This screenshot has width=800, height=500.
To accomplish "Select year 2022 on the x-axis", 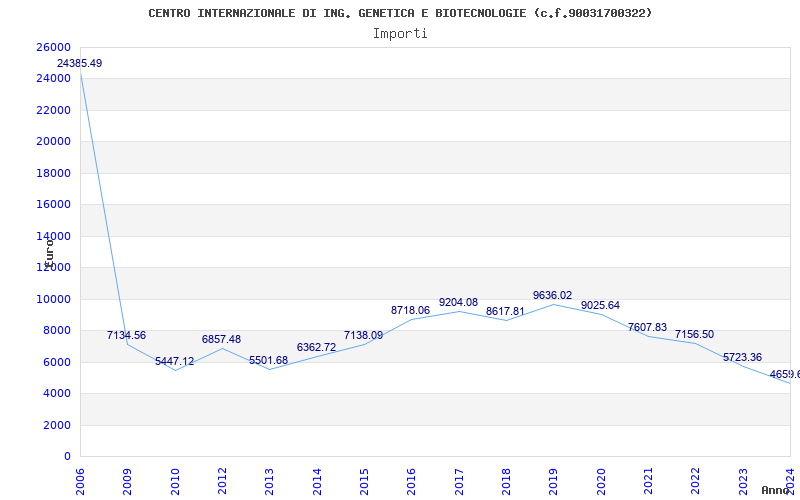I will [x=696, y=480].
